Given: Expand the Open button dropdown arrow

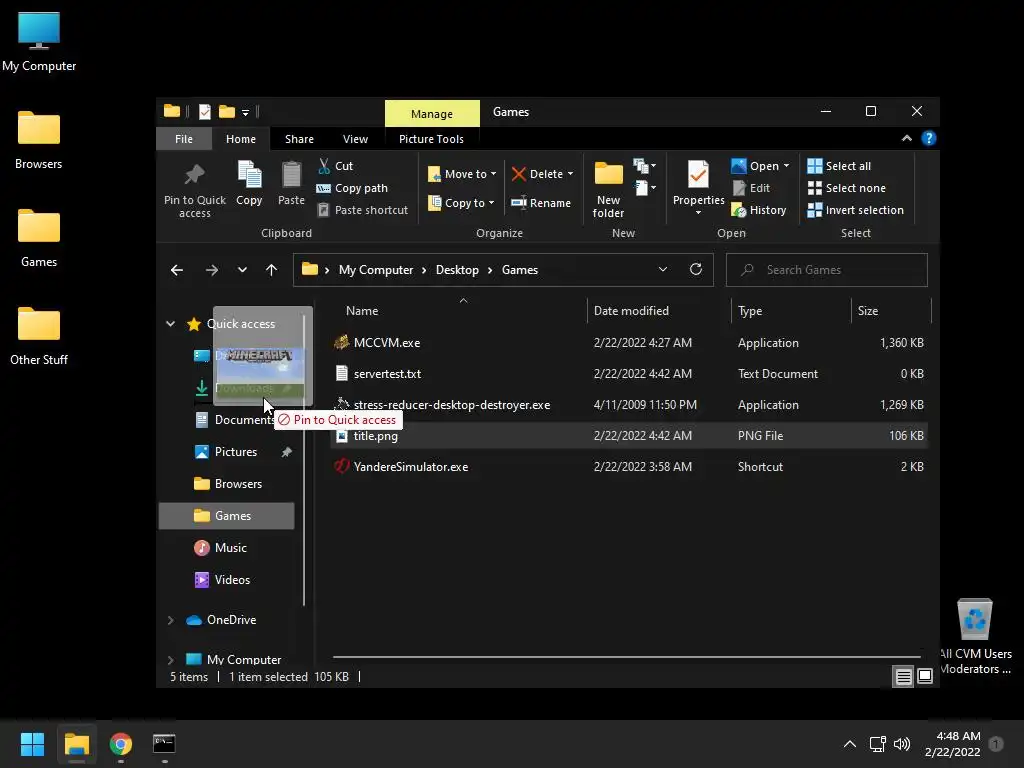Looking at the screenshot, I should click(786, 166).
